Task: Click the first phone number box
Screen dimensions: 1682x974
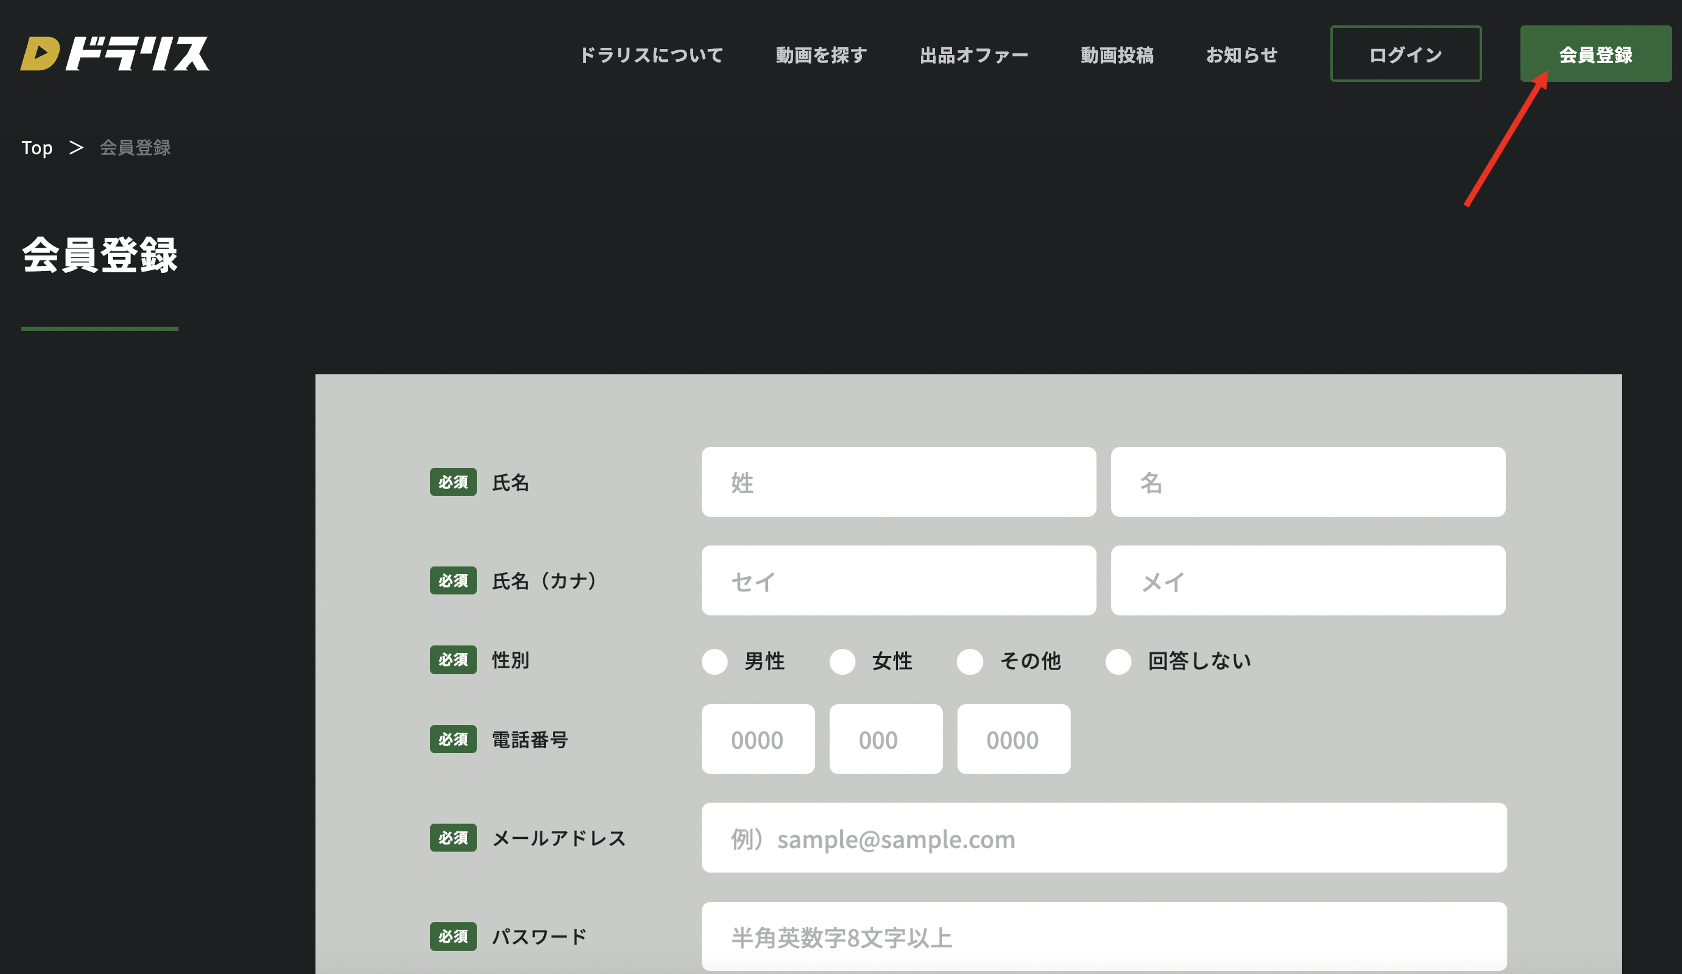Action: coord(758,739)
